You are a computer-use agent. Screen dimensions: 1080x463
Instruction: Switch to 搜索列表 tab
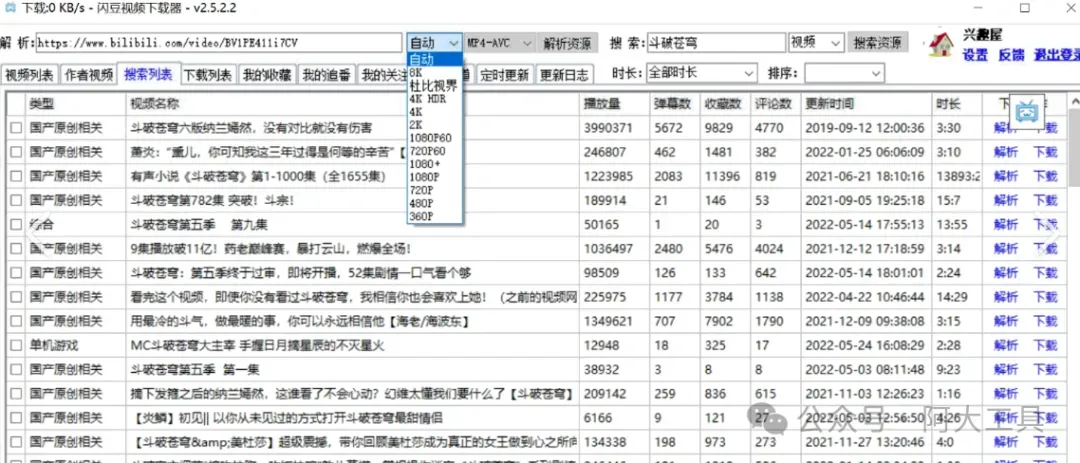(149, 74)
